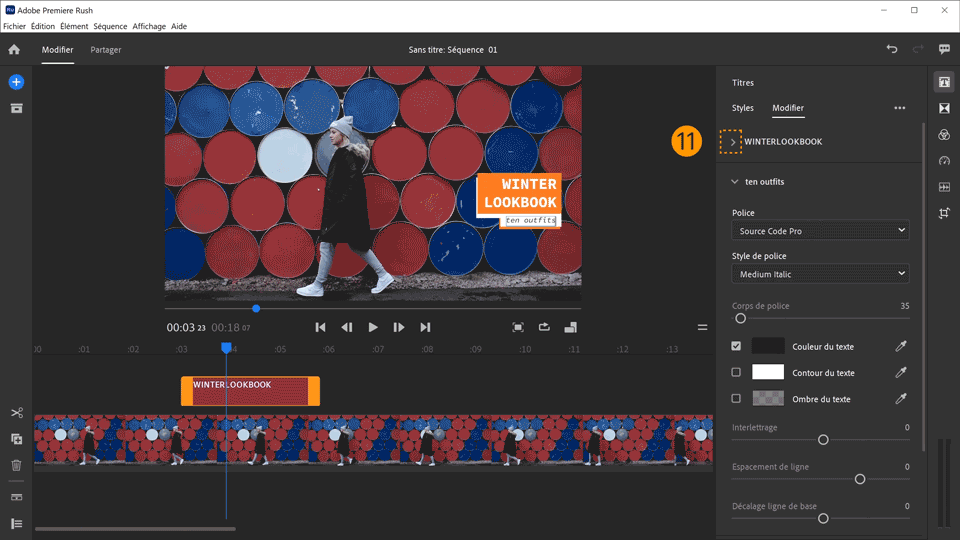Screen dimensions: 960x540
Task: Open the Speed panel icon
Action: pyautogui.click(x=944, y=160)
